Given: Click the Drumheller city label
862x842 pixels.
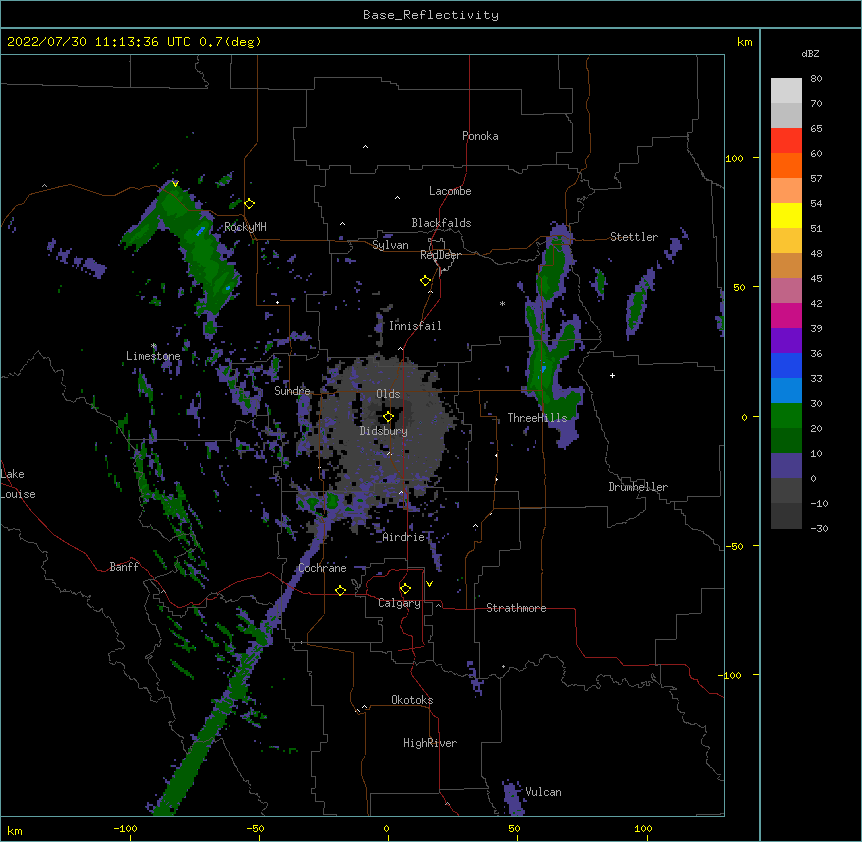Looking at the screenshot, I should 638,487.
